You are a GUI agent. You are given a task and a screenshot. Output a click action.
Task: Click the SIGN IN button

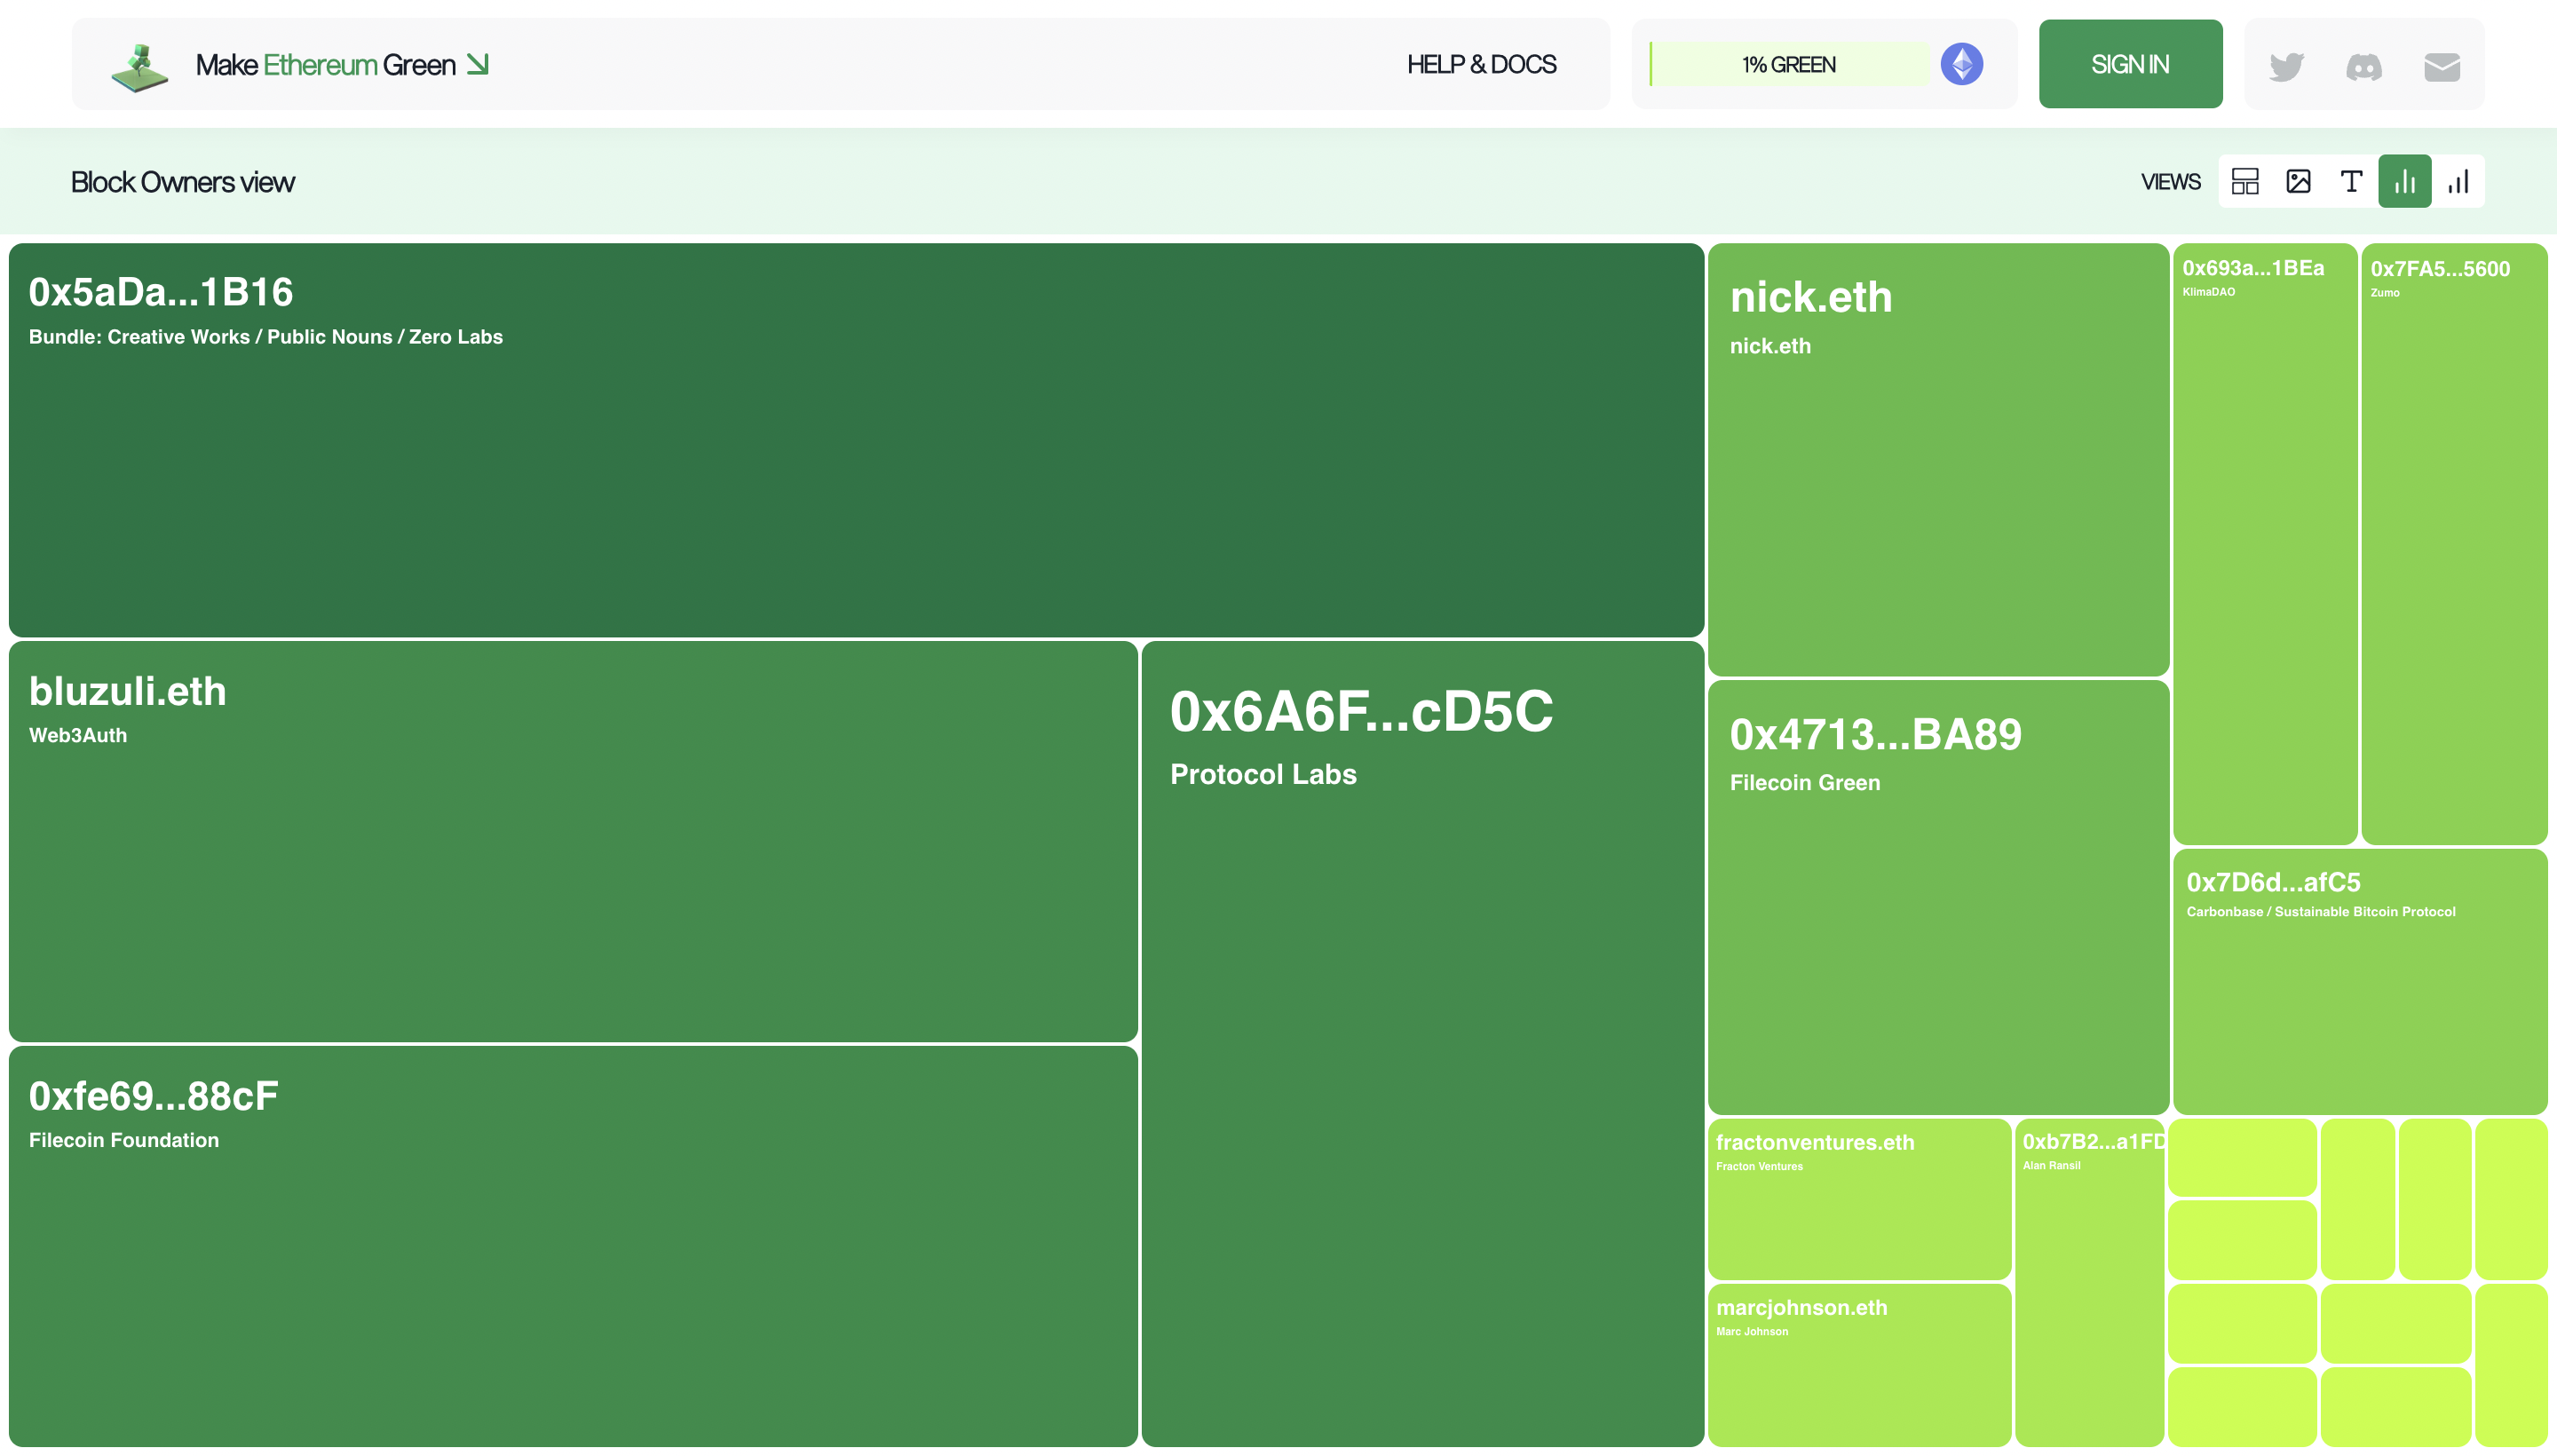2130,64
